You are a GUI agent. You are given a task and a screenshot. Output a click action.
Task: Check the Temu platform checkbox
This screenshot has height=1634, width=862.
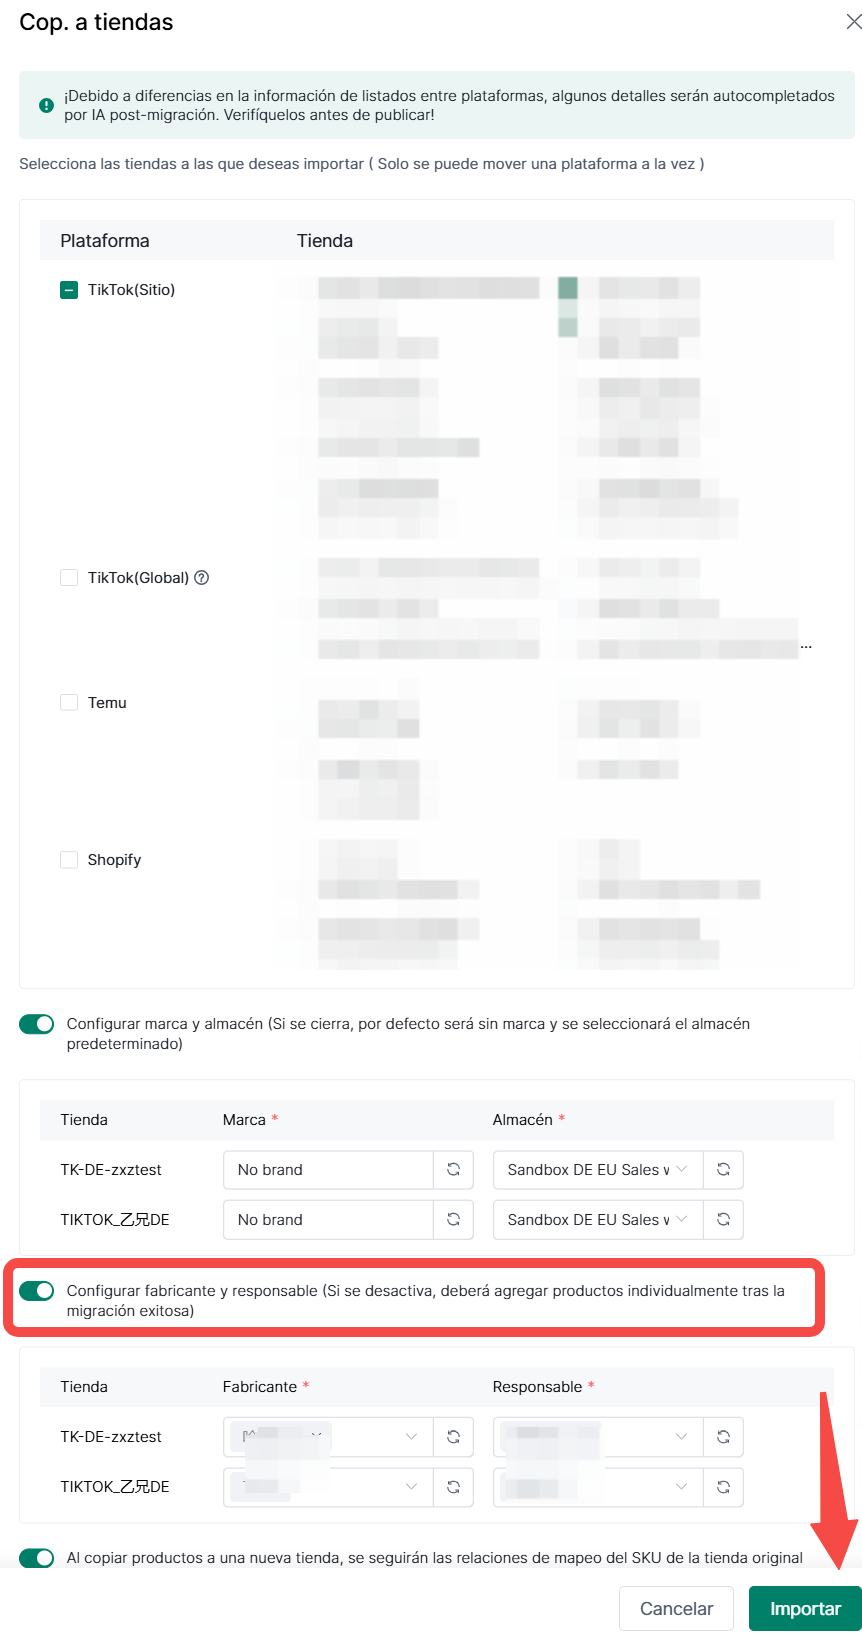coord(69,702)
